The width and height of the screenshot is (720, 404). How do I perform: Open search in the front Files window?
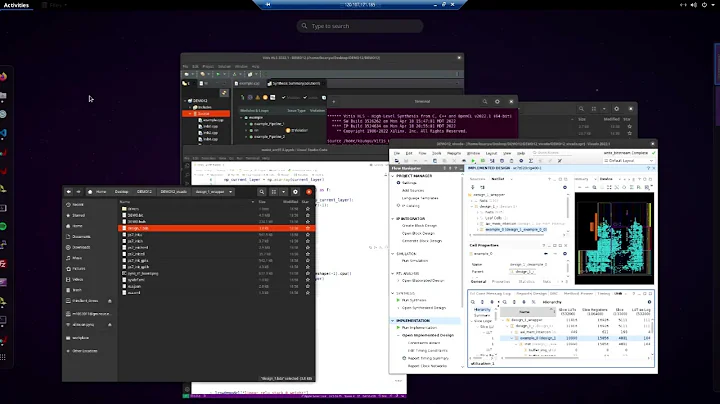[261, 192]
